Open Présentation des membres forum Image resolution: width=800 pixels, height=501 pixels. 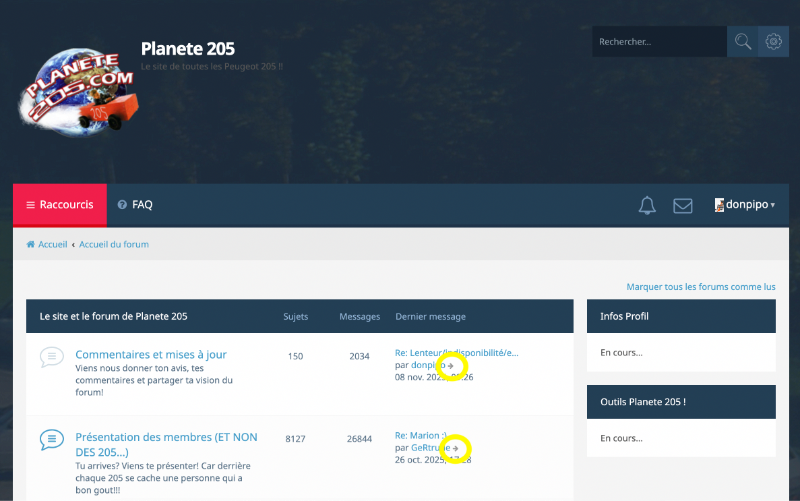pos(158,438)
